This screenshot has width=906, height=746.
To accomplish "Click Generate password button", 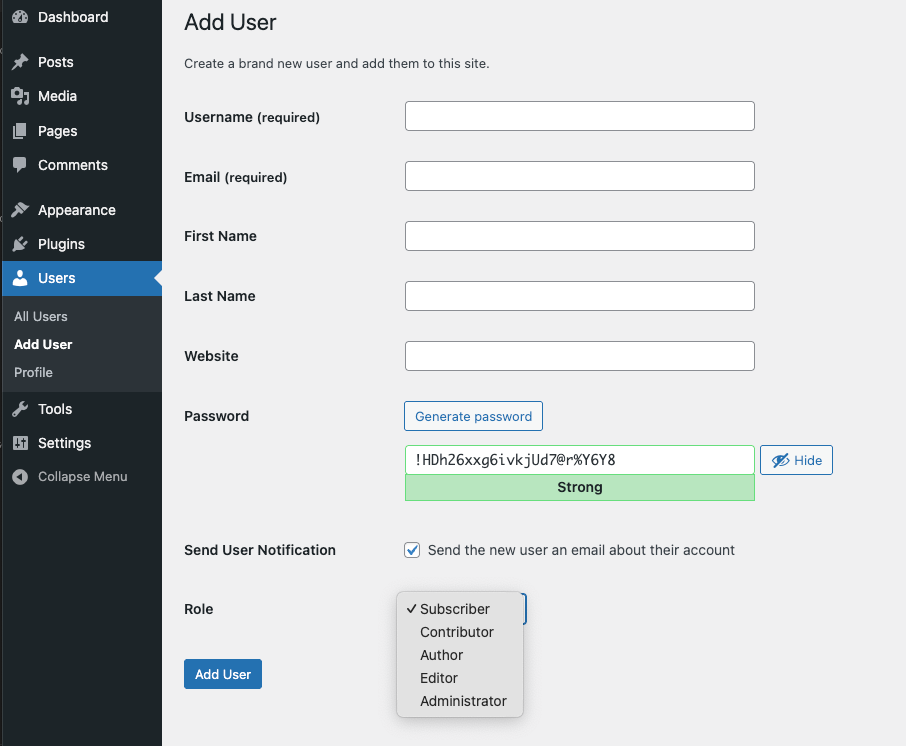I will (473, 416).
